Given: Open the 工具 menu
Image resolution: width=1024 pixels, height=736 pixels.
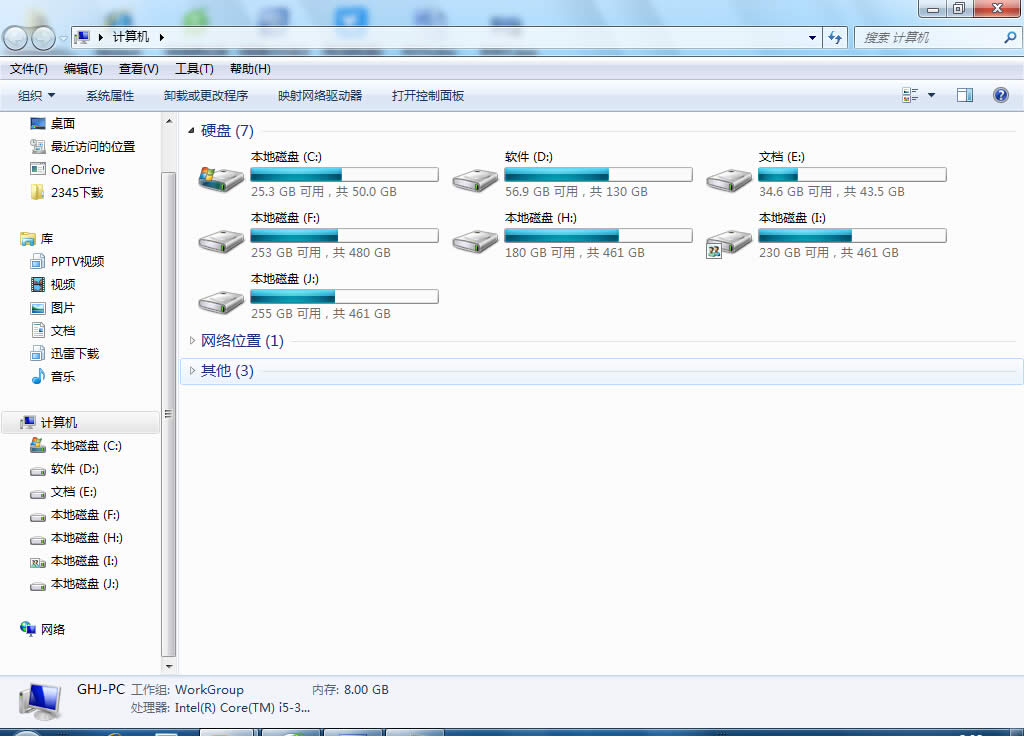Looking at the screenshot, I should coord(193,68).
